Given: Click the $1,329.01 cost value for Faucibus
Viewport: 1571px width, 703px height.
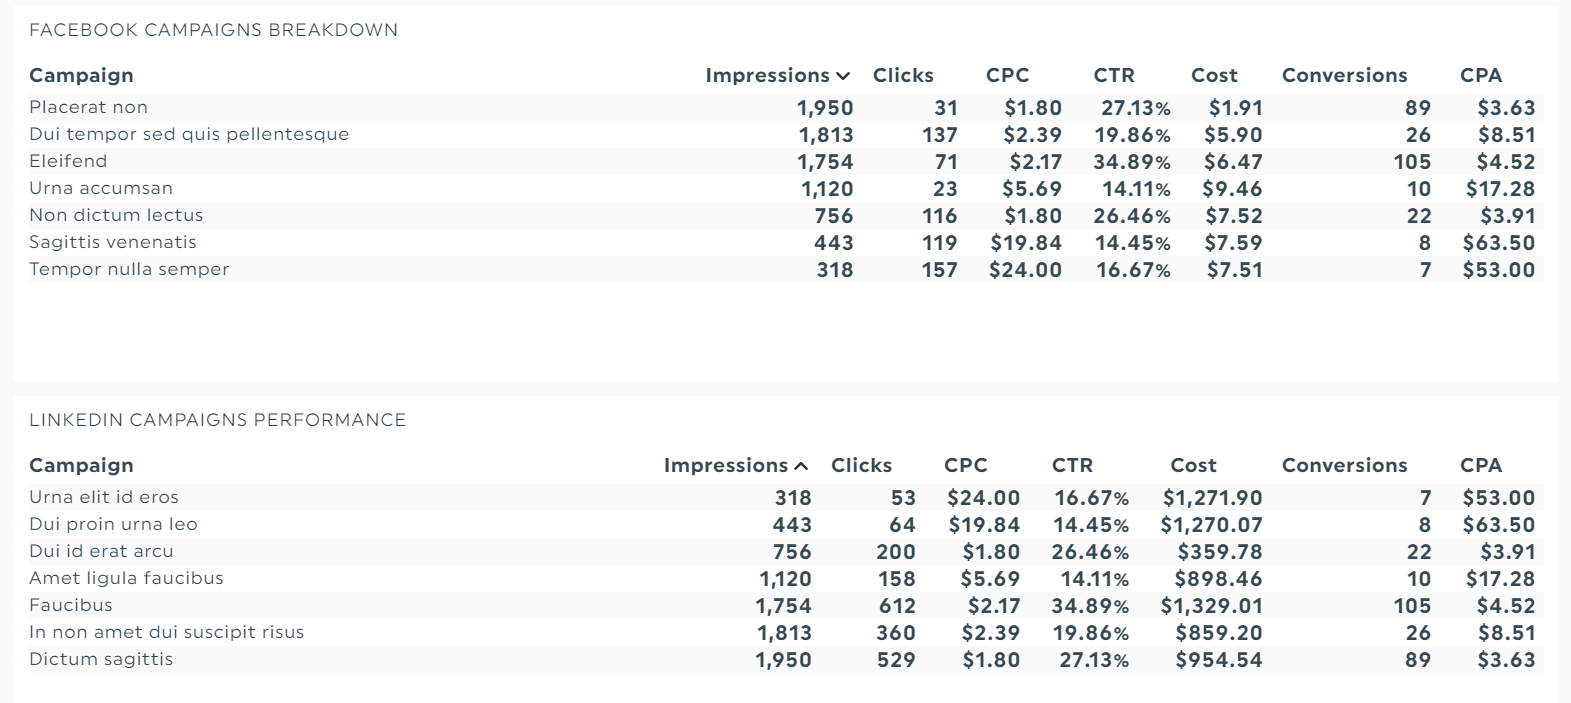Looking at the screenshot, I should [x=1211, y=606].
